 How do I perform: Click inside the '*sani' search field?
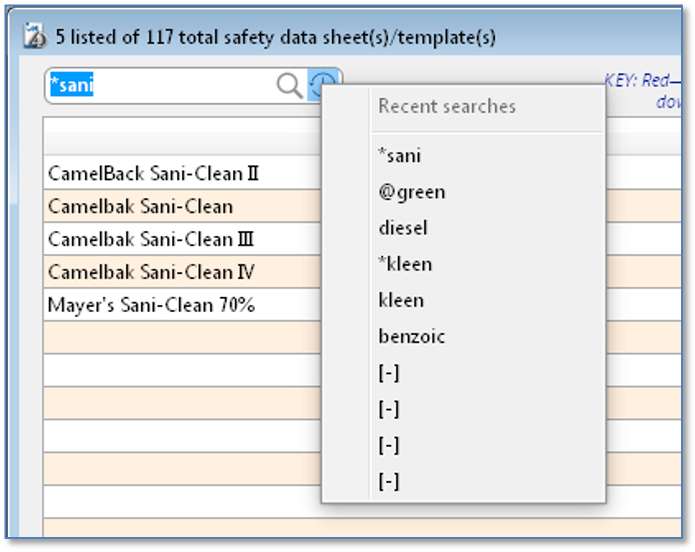coord(160,85)
